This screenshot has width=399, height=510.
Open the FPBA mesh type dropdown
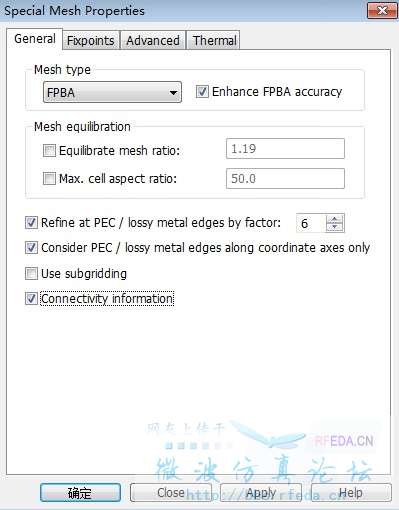click(x=112, y=92)
